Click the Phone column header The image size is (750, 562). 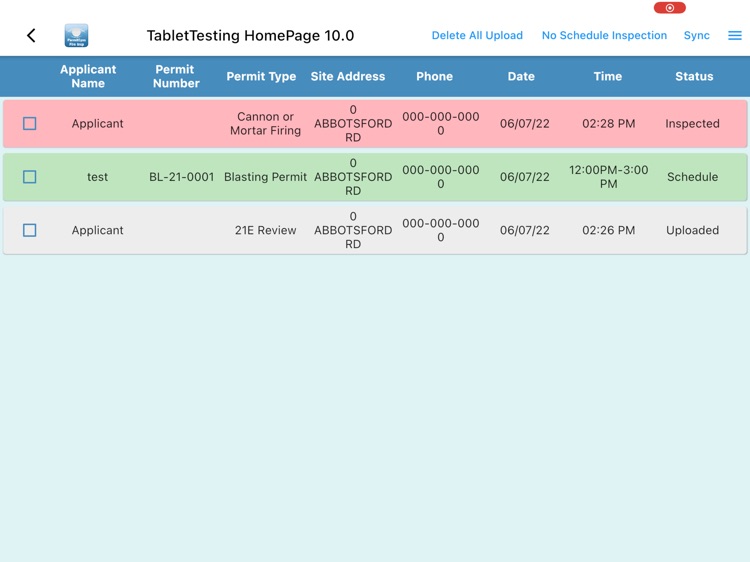(434, 77)
